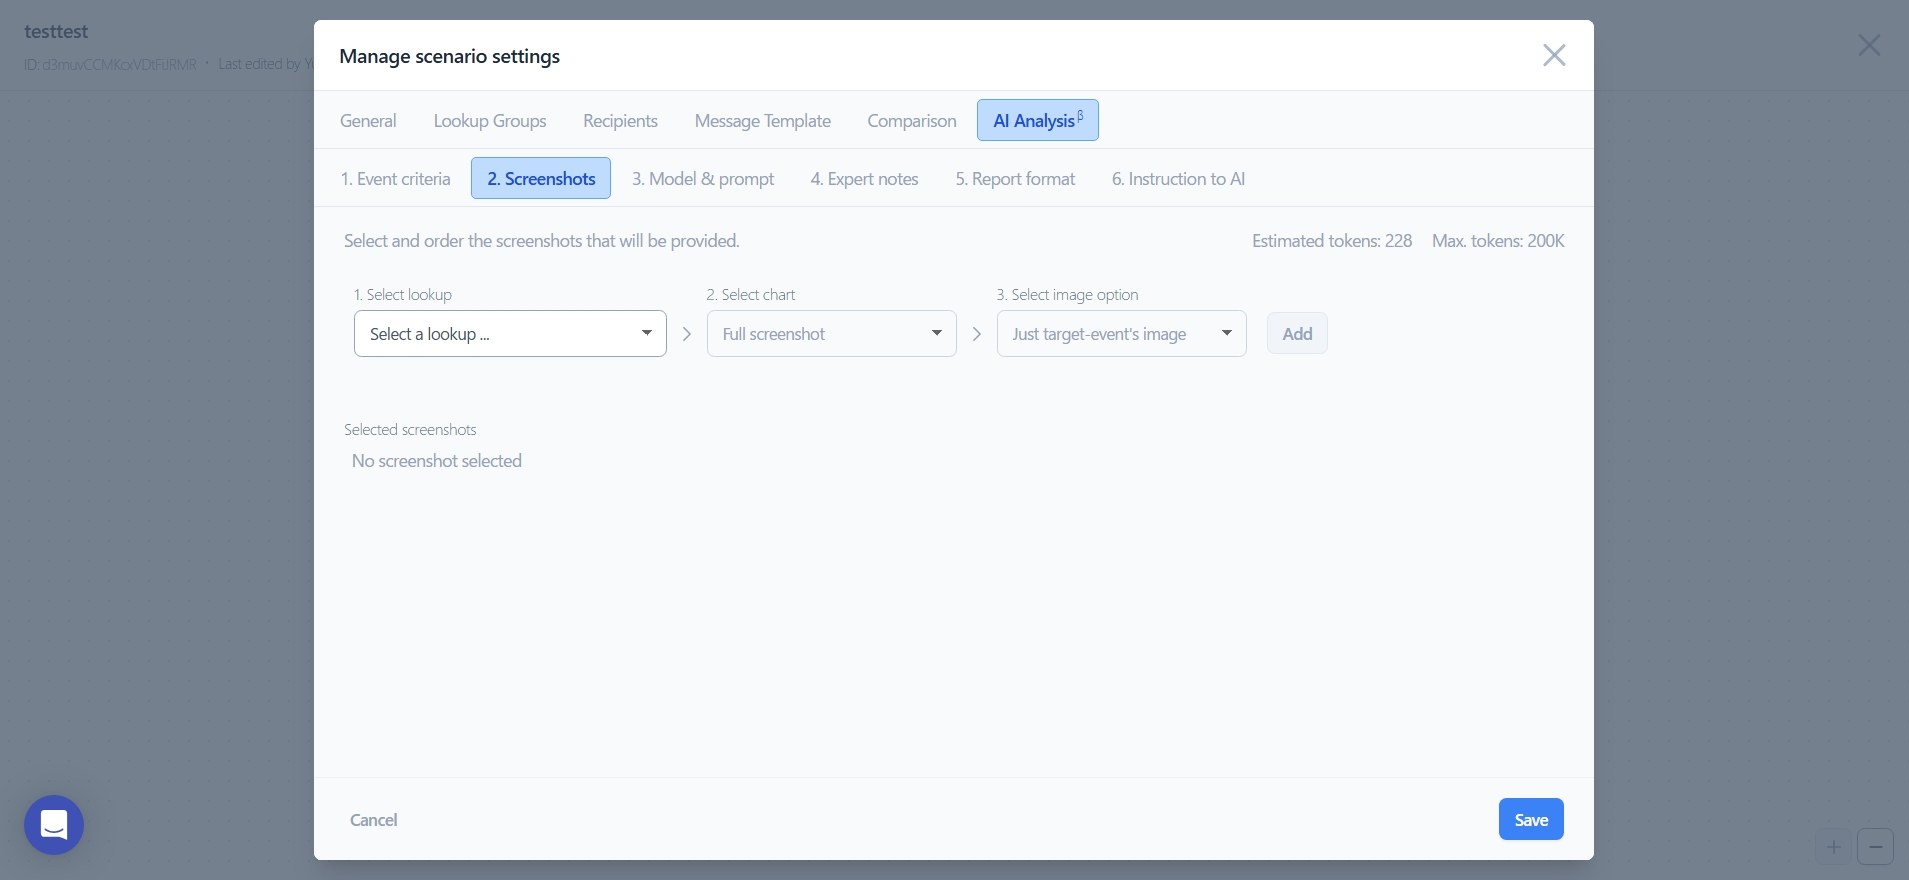1909x880 pixels.
Task: Open the Lookup Groups tab
Action: (490, 121)
